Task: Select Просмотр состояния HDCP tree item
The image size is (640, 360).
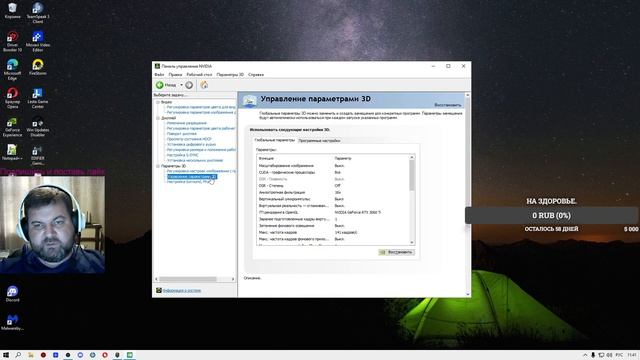Action: 189,139
